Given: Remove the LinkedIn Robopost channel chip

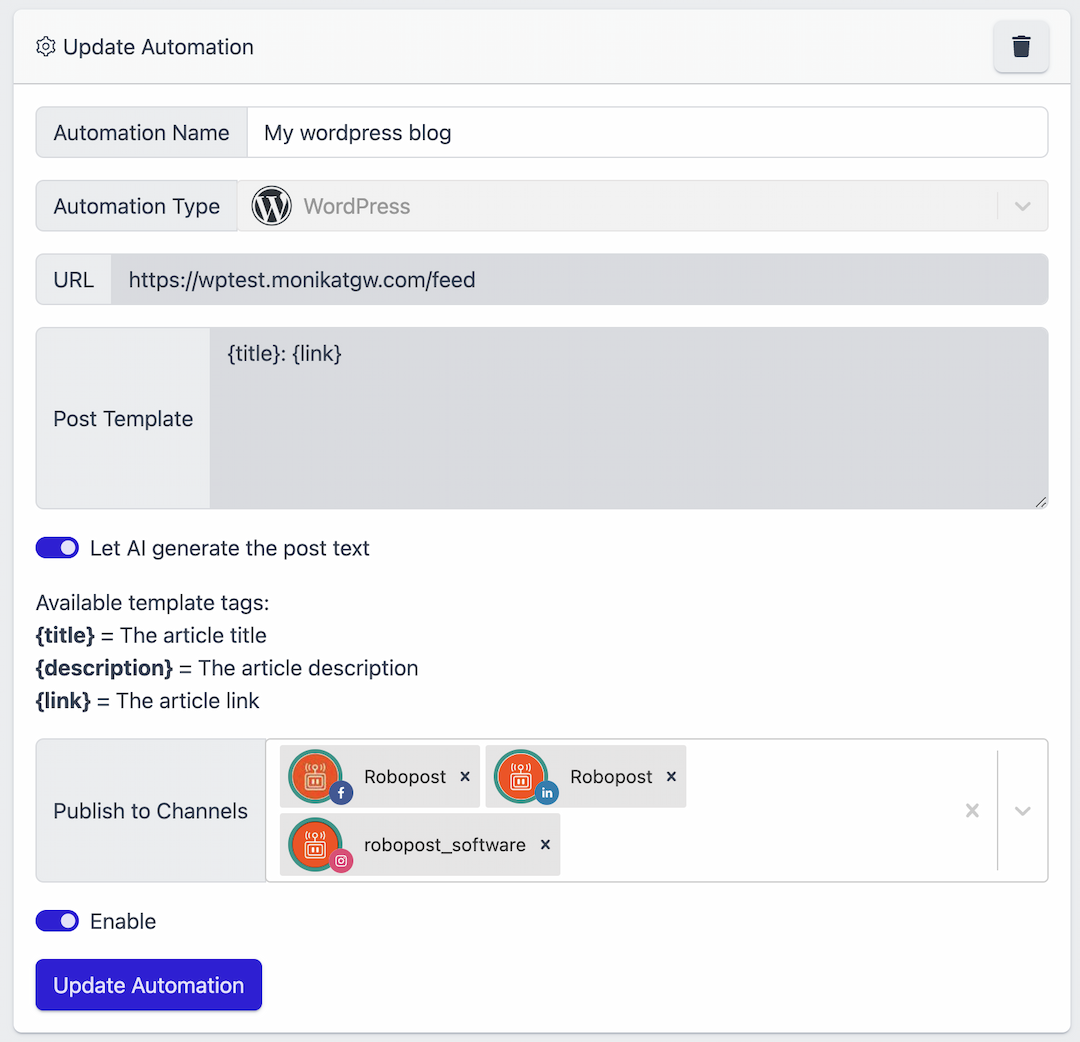Looking at the screenshot, I should click(671, 777).
